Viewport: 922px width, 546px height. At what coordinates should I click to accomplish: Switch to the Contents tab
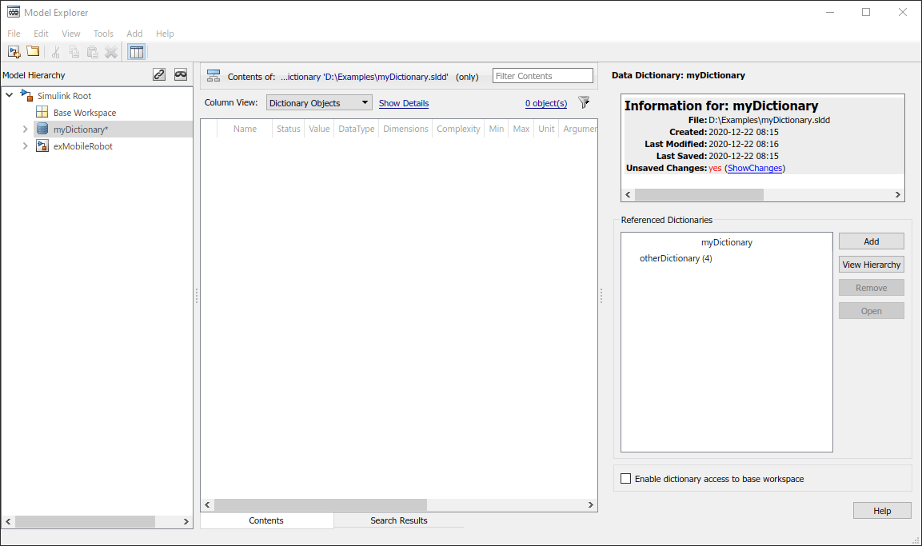tap(266, 520)
